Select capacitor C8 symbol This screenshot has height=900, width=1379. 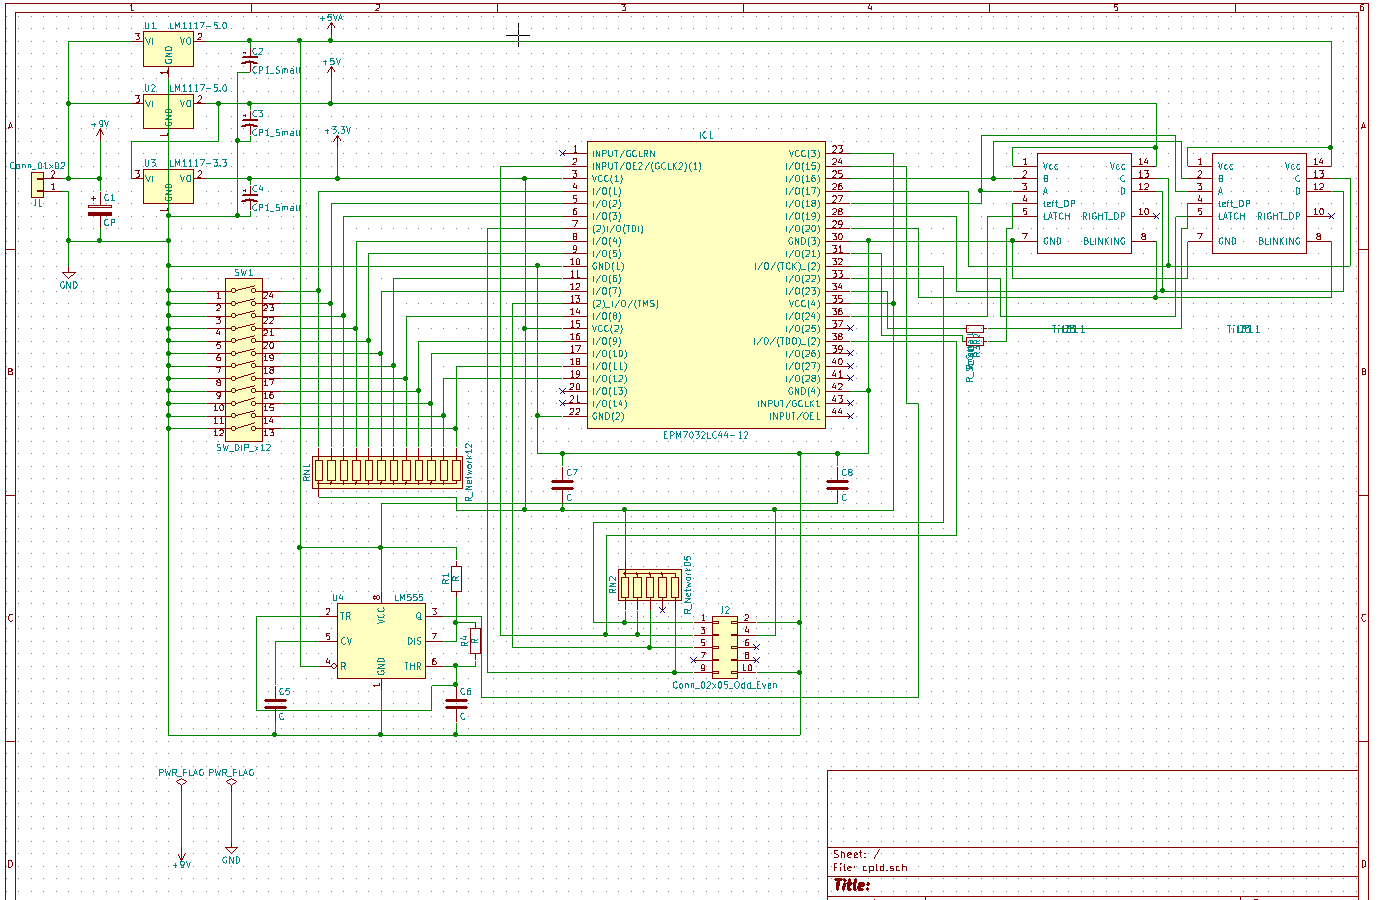click(x=837, y=485)
